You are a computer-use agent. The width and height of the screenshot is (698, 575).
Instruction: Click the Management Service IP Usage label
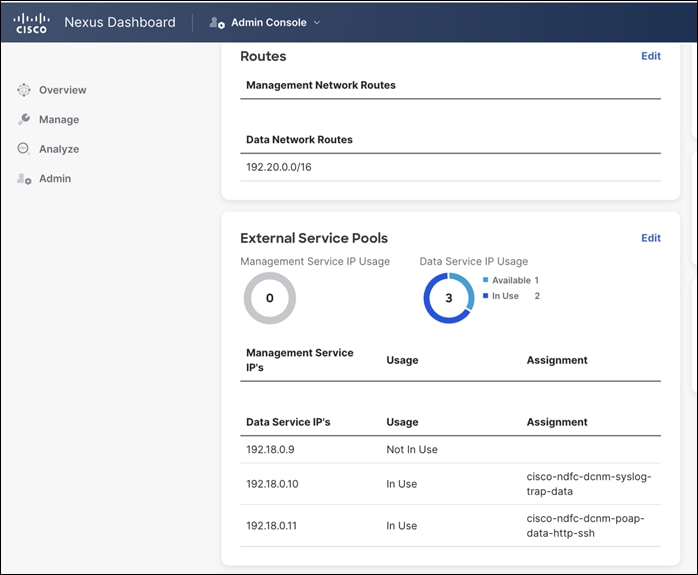pyautogui.click(x=315, y=261)
